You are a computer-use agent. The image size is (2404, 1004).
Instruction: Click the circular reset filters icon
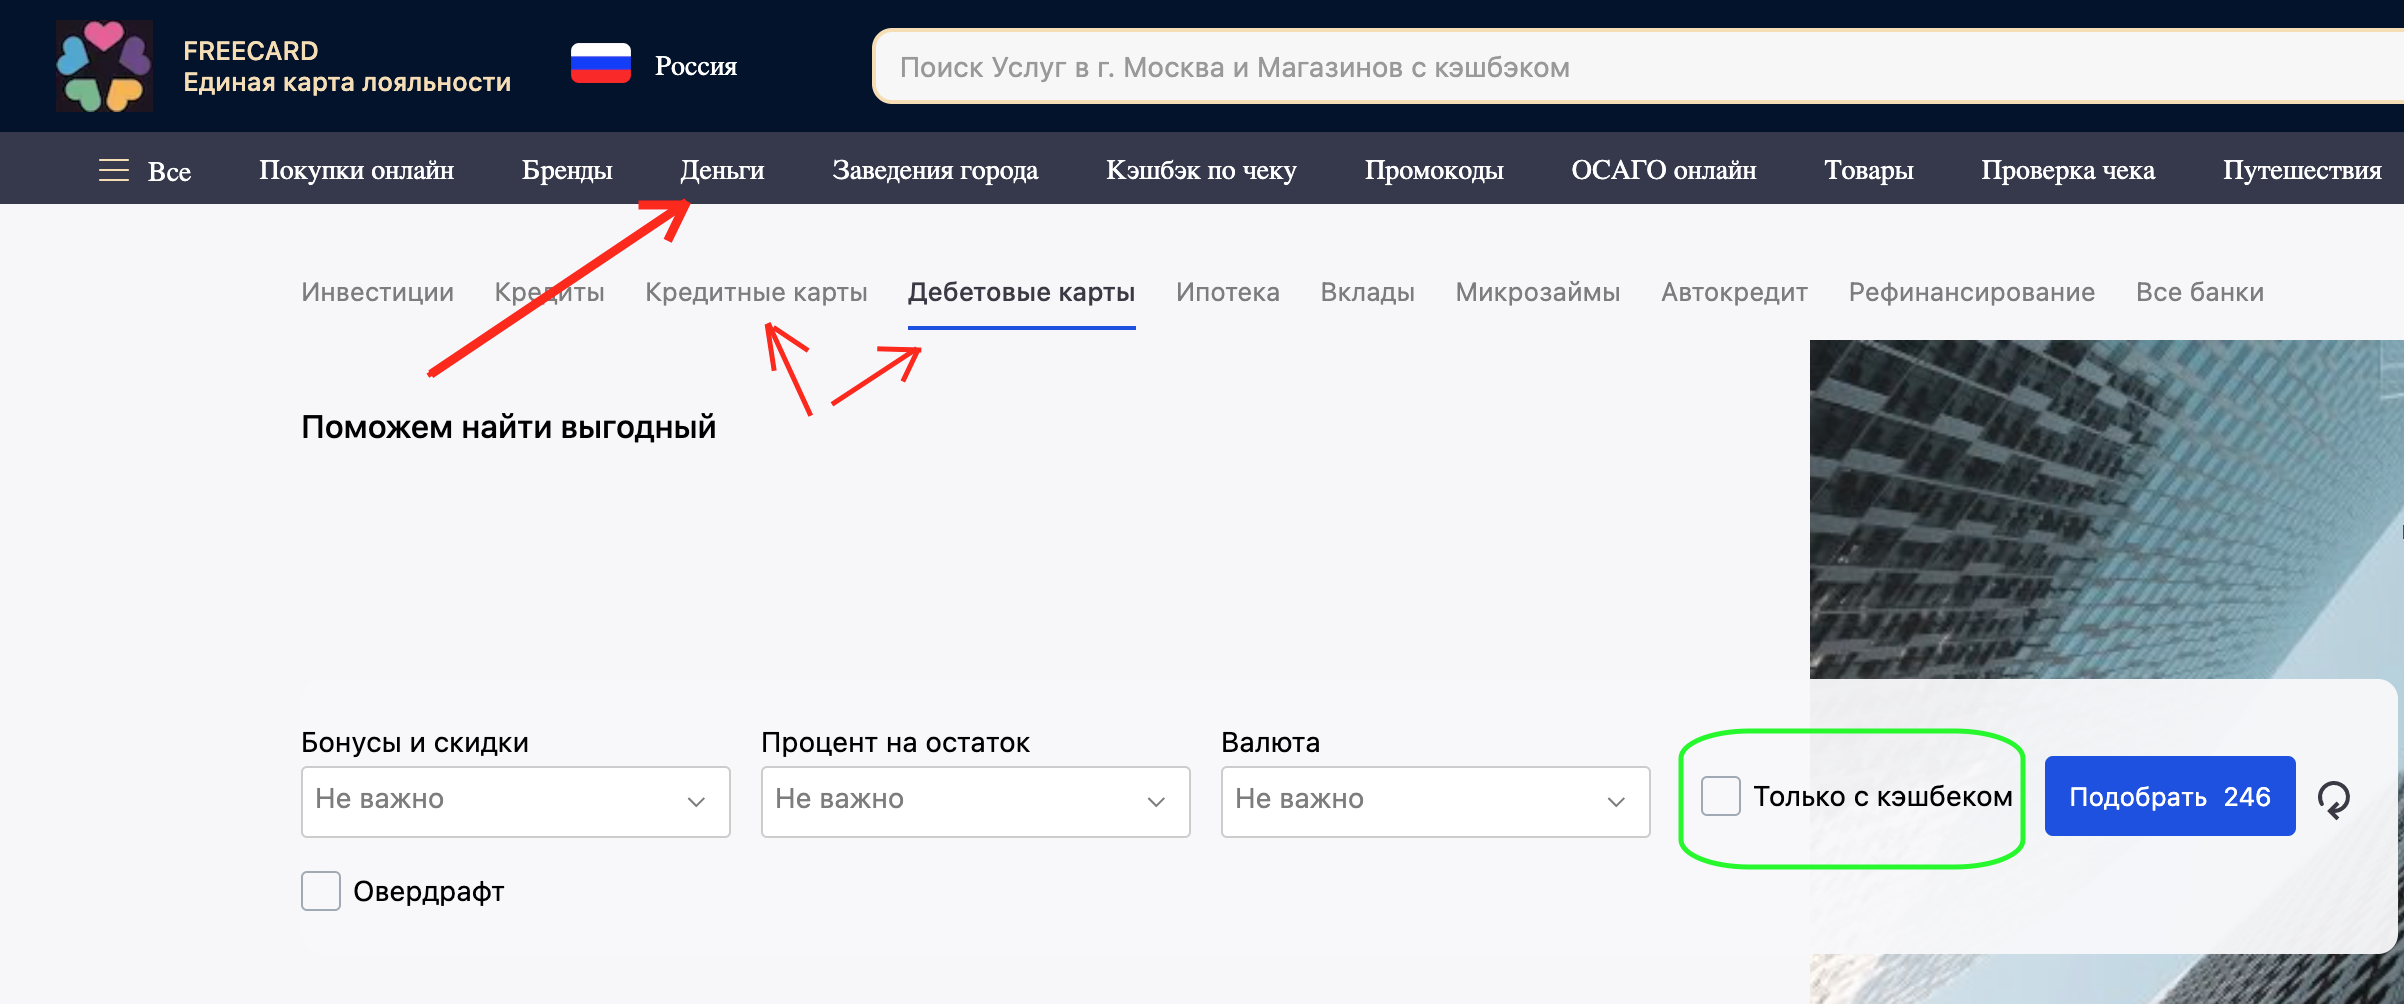coord(2334,798)
